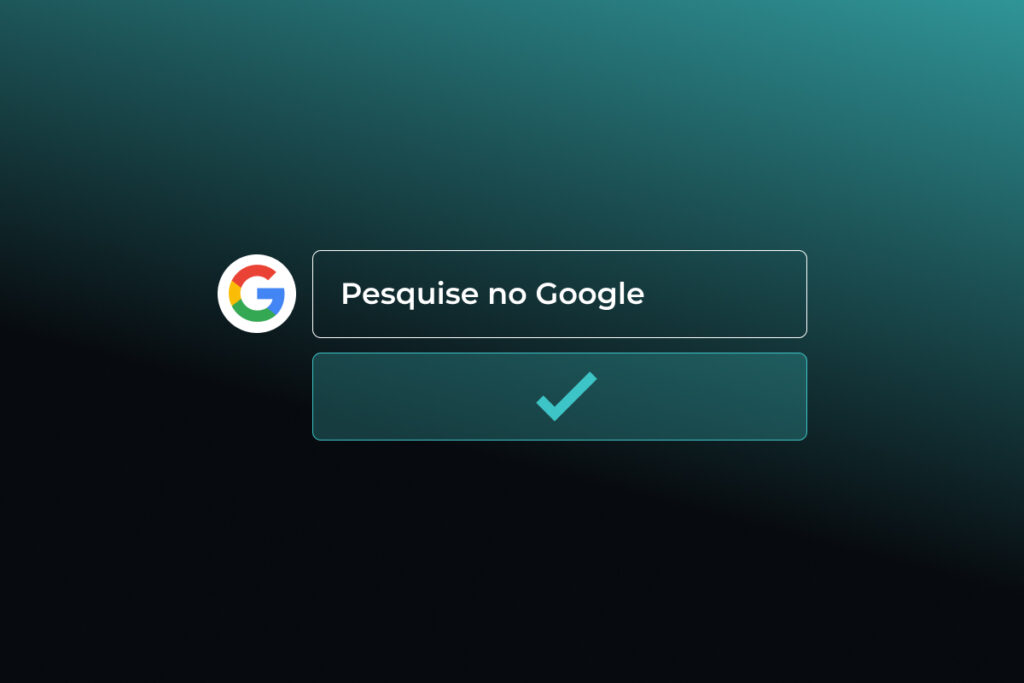Submit using the wide teal confirm bar
Screen dimensions: 1024x683
pyautogui.click(x=560, y=396)
